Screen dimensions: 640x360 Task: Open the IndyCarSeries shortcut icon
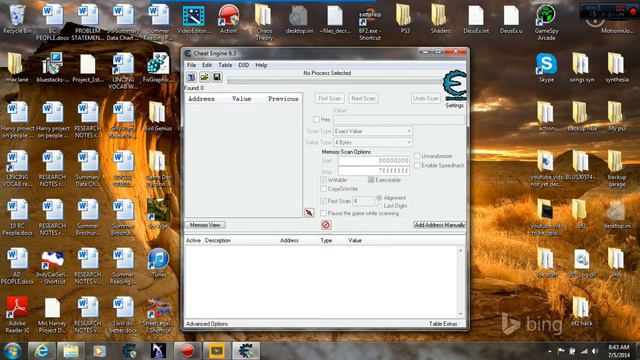[53, 267]
